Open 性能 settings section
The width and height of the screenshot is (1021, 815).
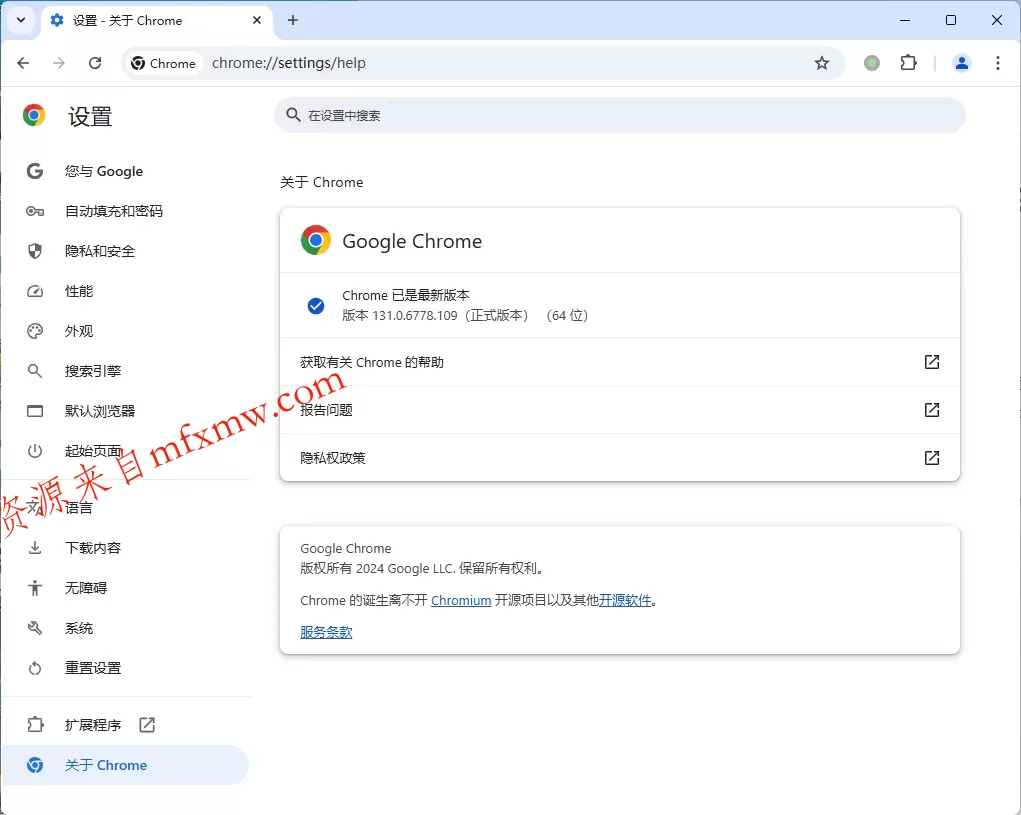point(125,291)
